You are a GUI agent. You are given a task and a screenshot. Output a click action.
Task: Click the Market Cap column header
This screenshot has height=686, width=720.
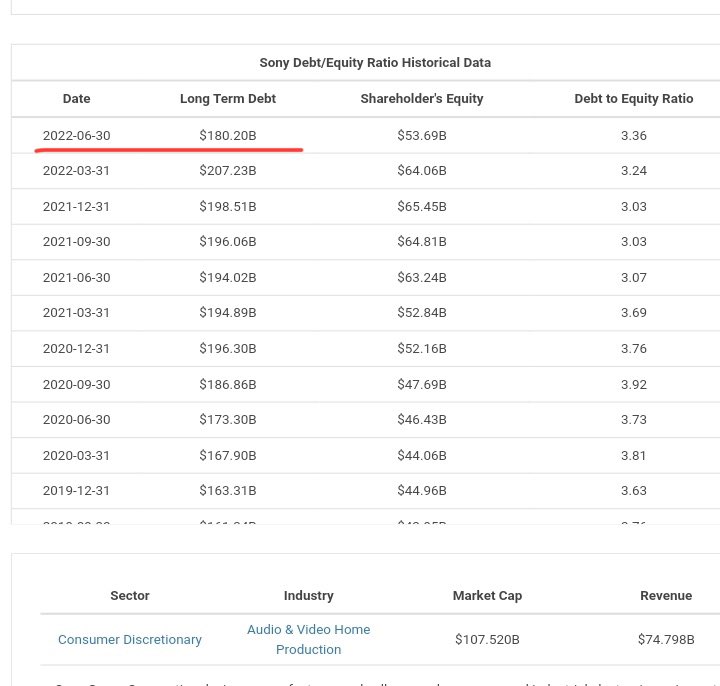[487, 596]
